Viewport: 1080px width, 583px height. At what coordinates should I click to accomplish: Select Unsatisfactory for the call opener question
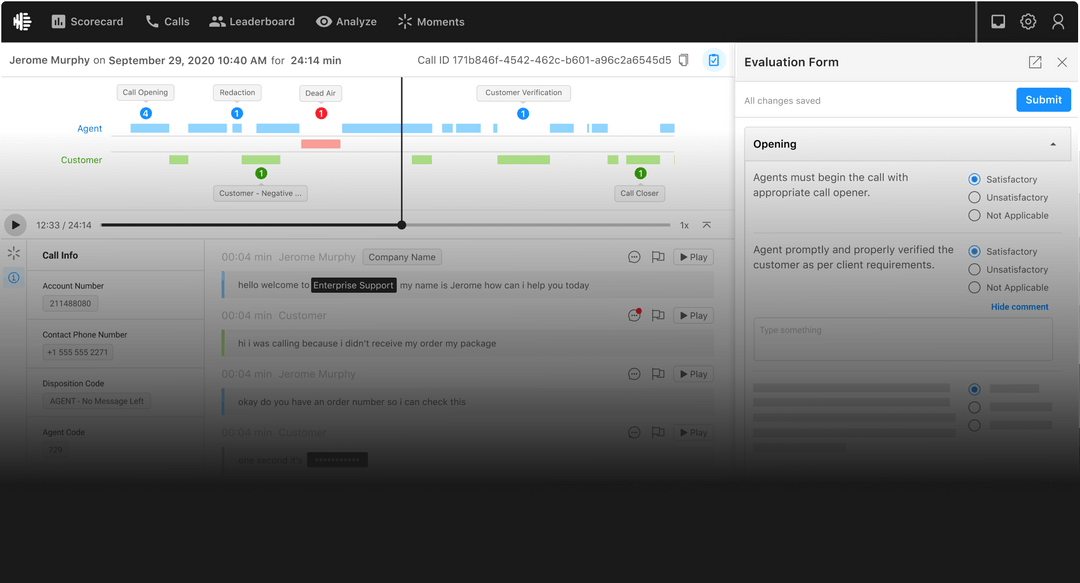(974, 197)
